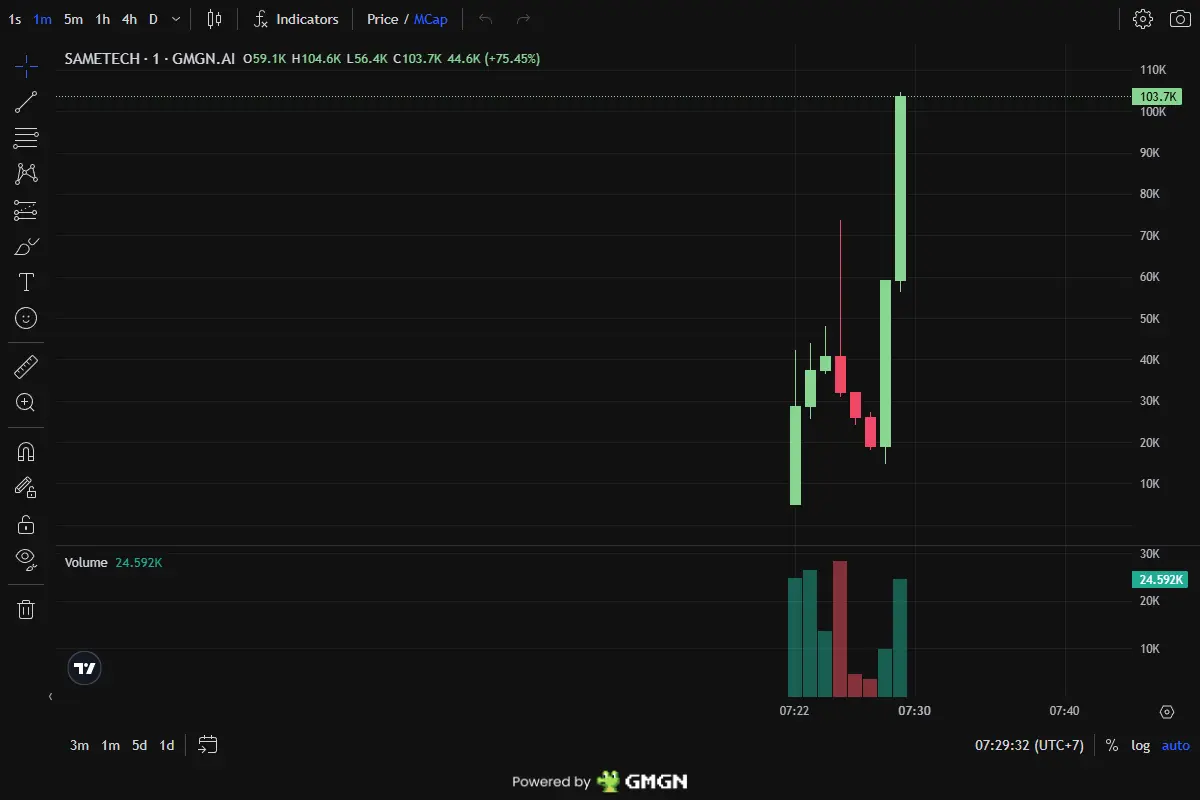The image size is (1200, 800).
Task: Take a snapshot with camera icon
Action: [x=1180, y=19]
